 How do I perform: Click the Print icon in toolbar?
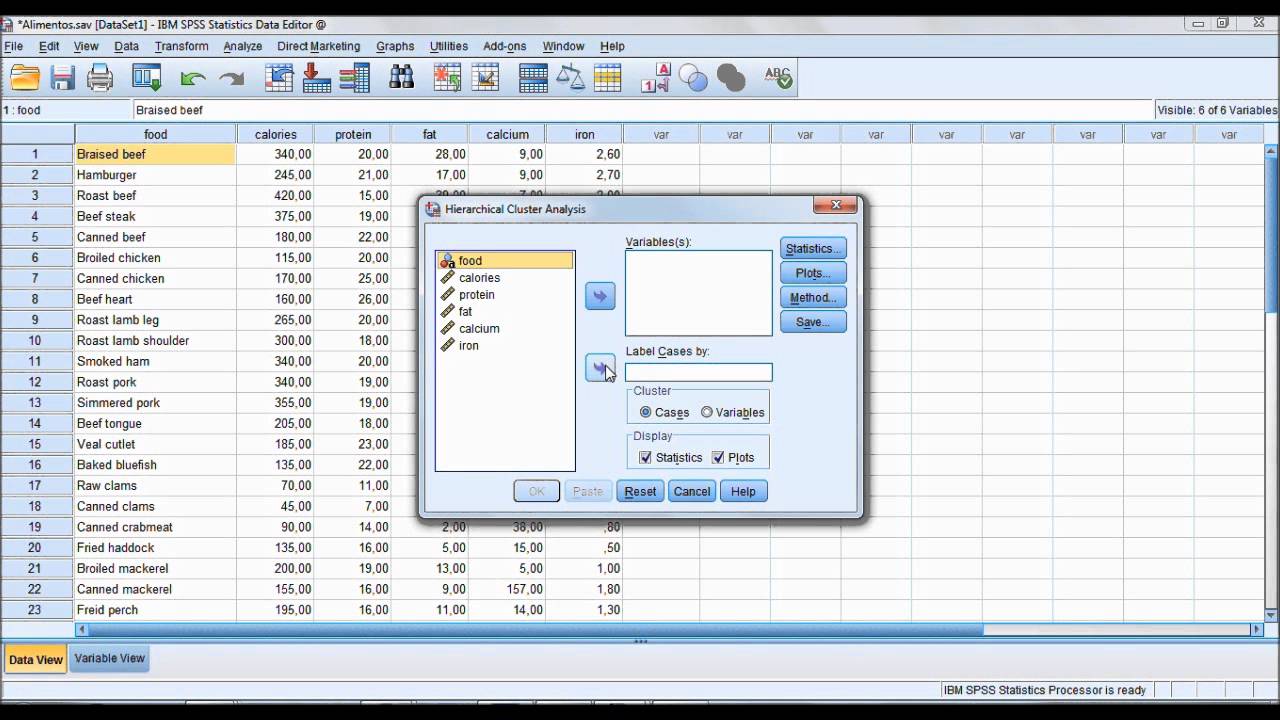click(100, 77)
